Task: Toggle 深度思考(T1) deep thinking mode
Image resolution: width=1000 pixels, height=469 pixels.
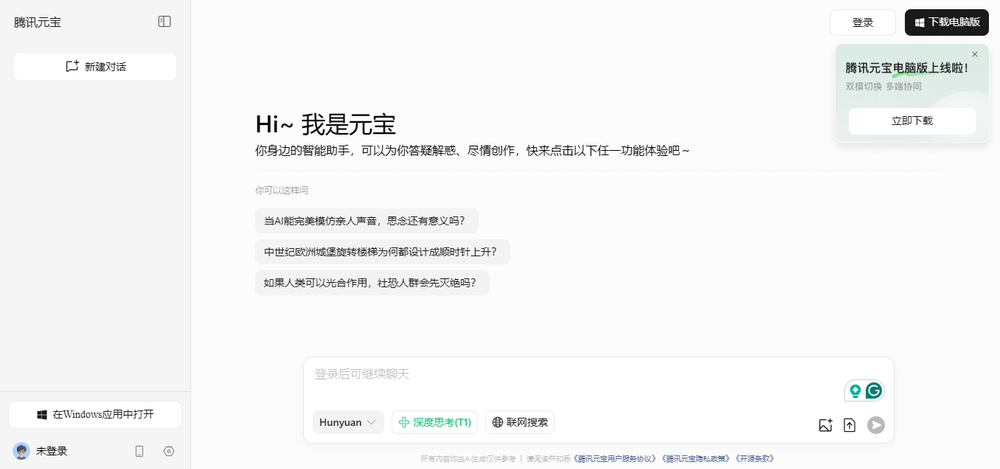Action: tap(435, 422)
